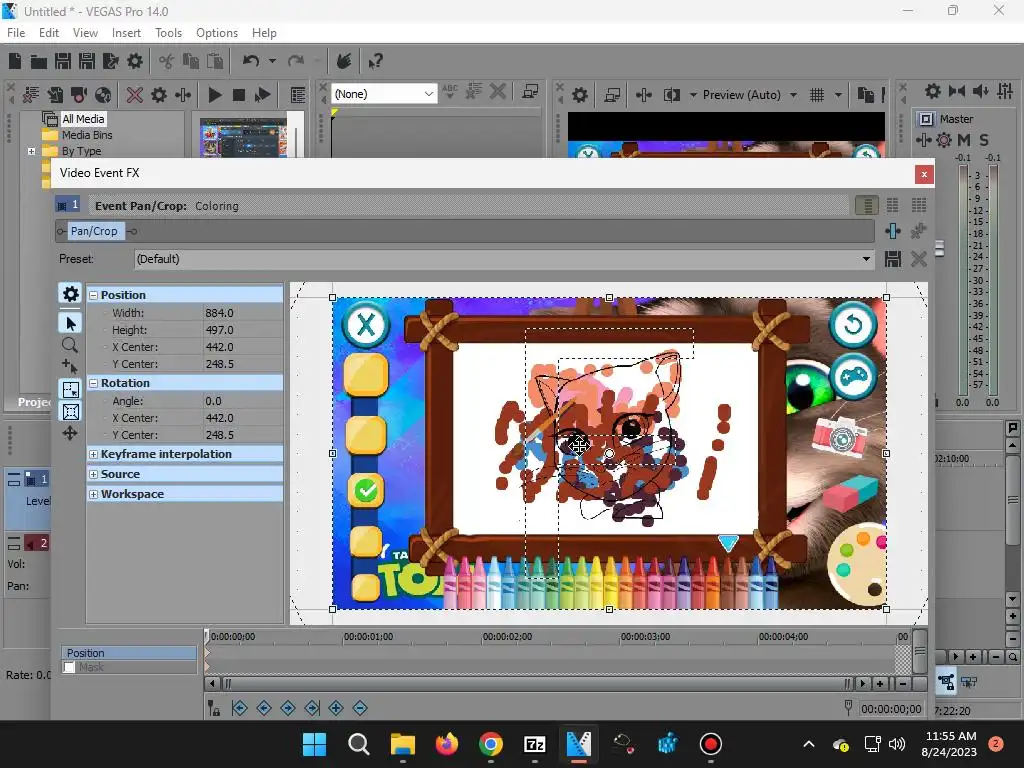Click Plug-In Chain icon in Event FX
Image resolution: width=1024 pixels, height=768 pixels.
(893, 231)
